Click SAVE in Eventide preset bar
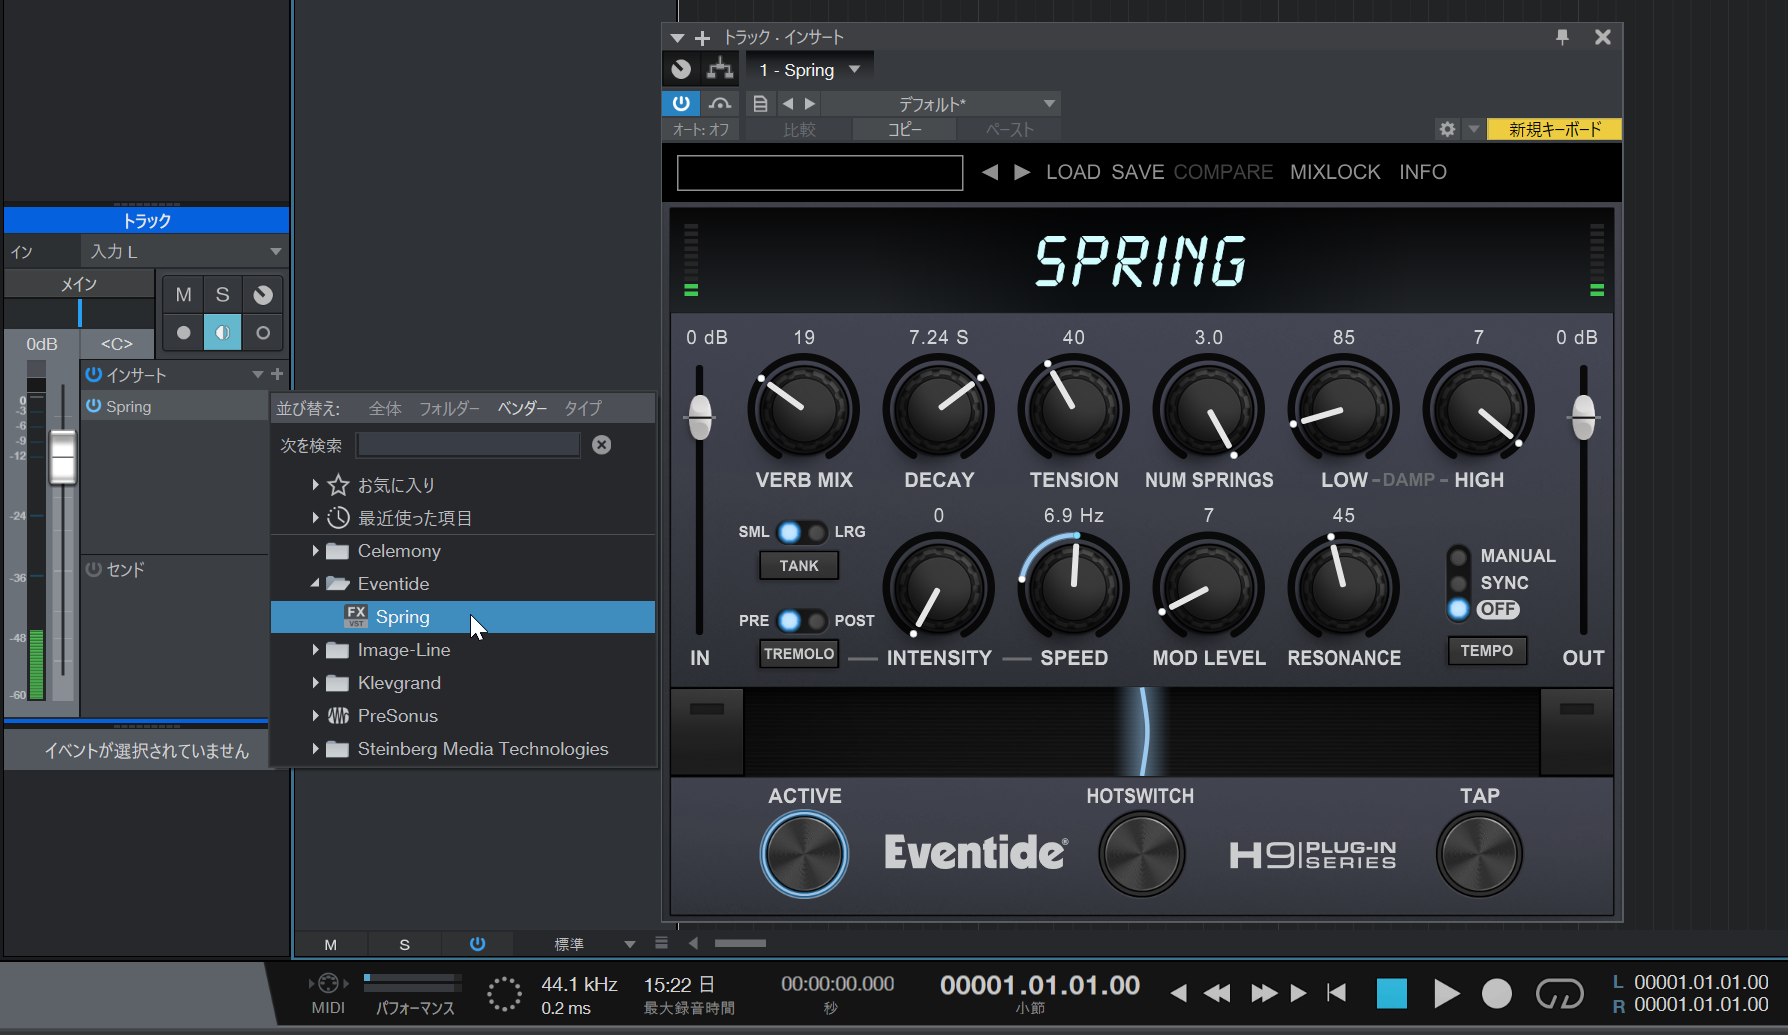1788x1035 pixels. coord(1138,172)
